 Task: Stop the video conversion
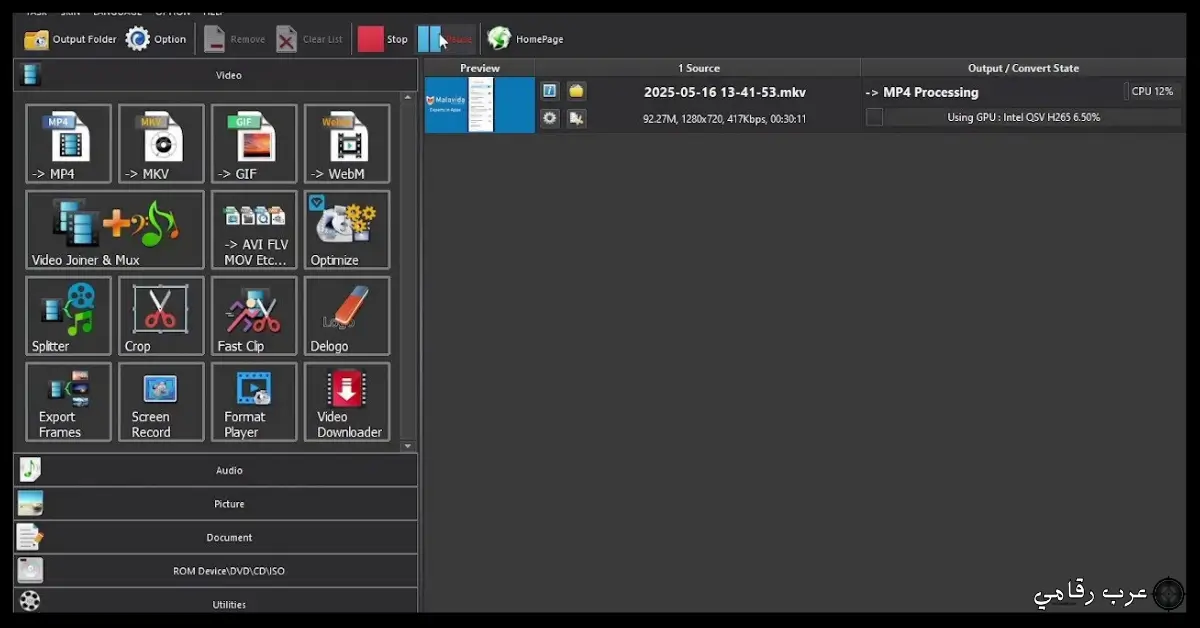coord(385,38)
